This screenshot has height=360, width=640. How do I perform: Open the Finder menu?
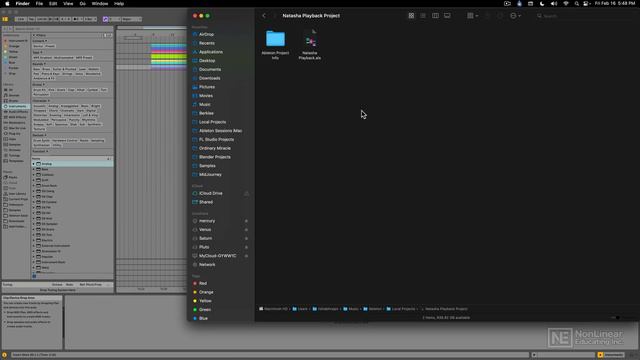click(x=22, y=4)
